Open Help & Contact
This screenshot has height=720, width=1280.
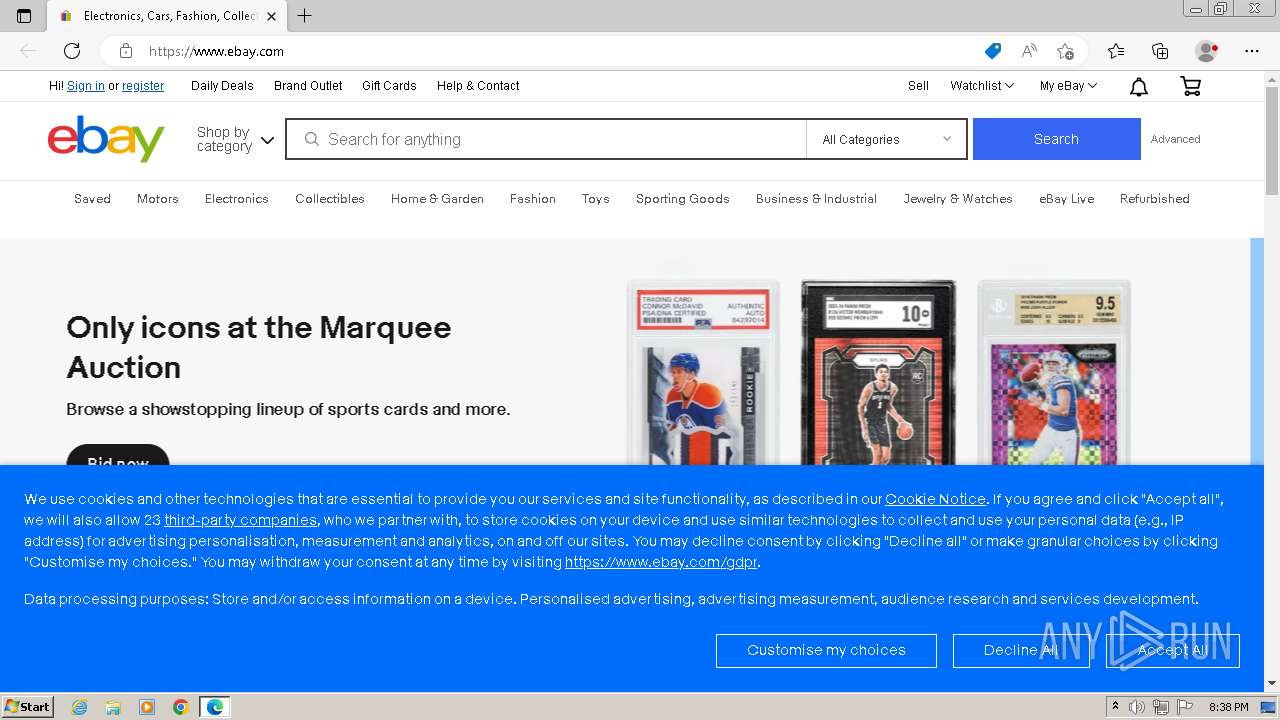pyautogui.click(x=478, y=86)
